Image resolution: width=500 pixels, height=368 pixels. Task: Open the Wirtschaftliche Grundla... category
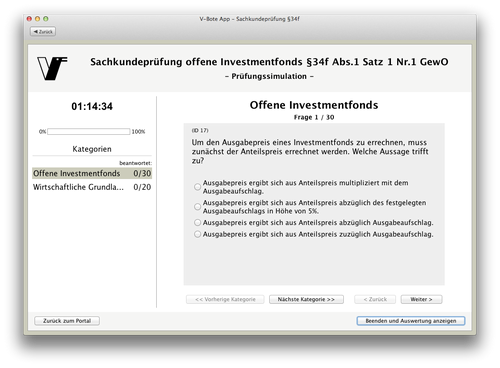[x=92, y=187]
